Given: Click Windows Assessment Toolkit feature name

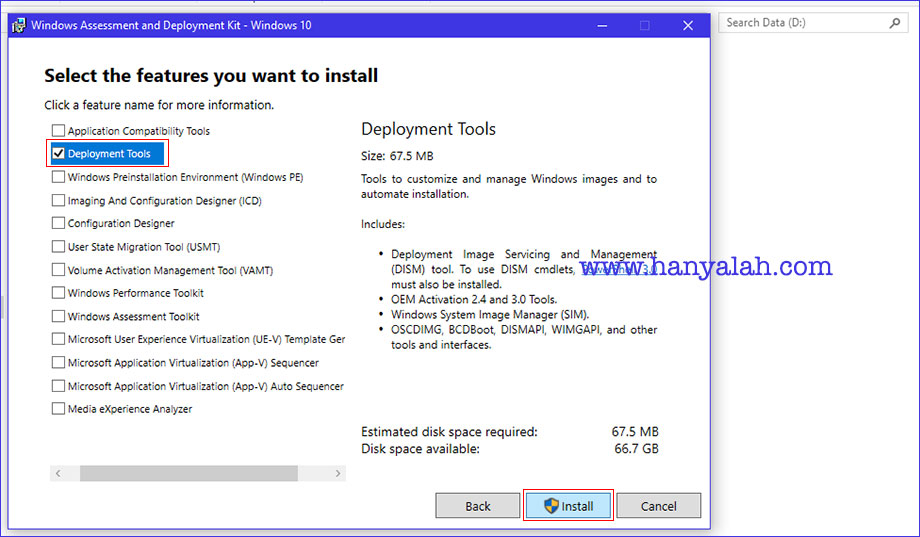Looking at the screenshot, I should click(x=133, y=316).
